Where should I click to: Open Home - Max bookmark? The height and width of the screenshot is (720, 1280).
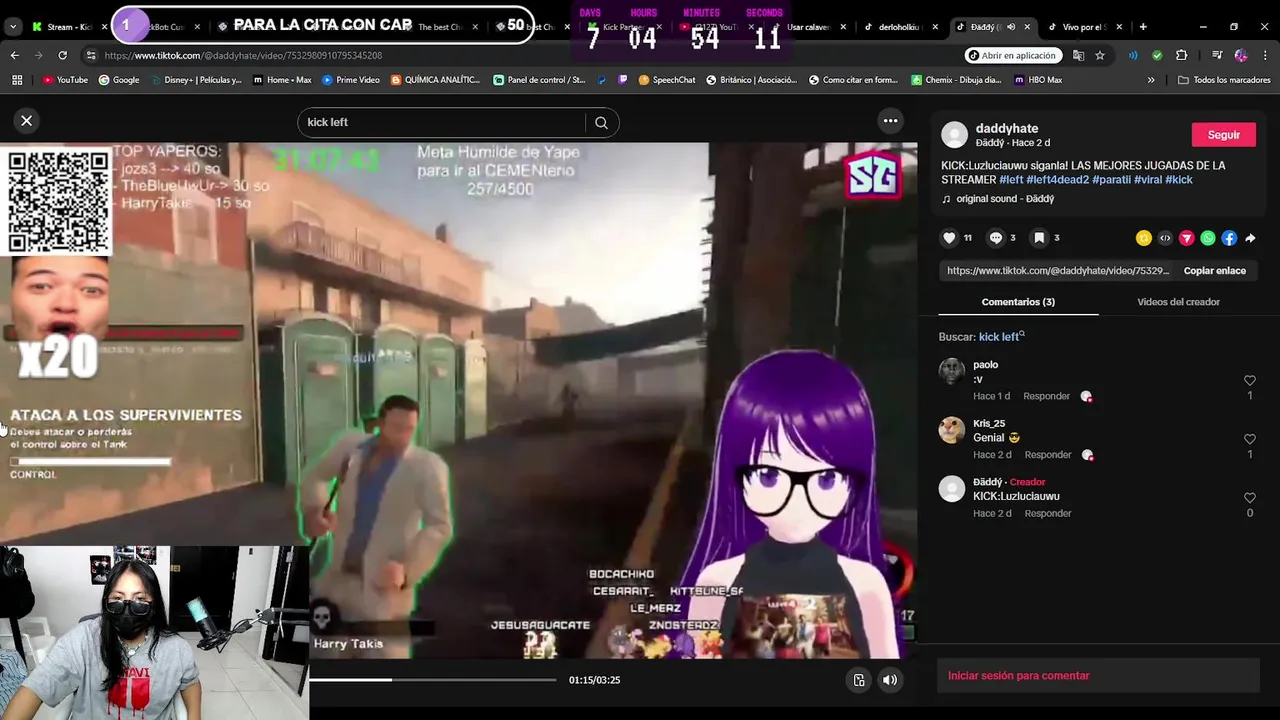click(x=282, y=80)
